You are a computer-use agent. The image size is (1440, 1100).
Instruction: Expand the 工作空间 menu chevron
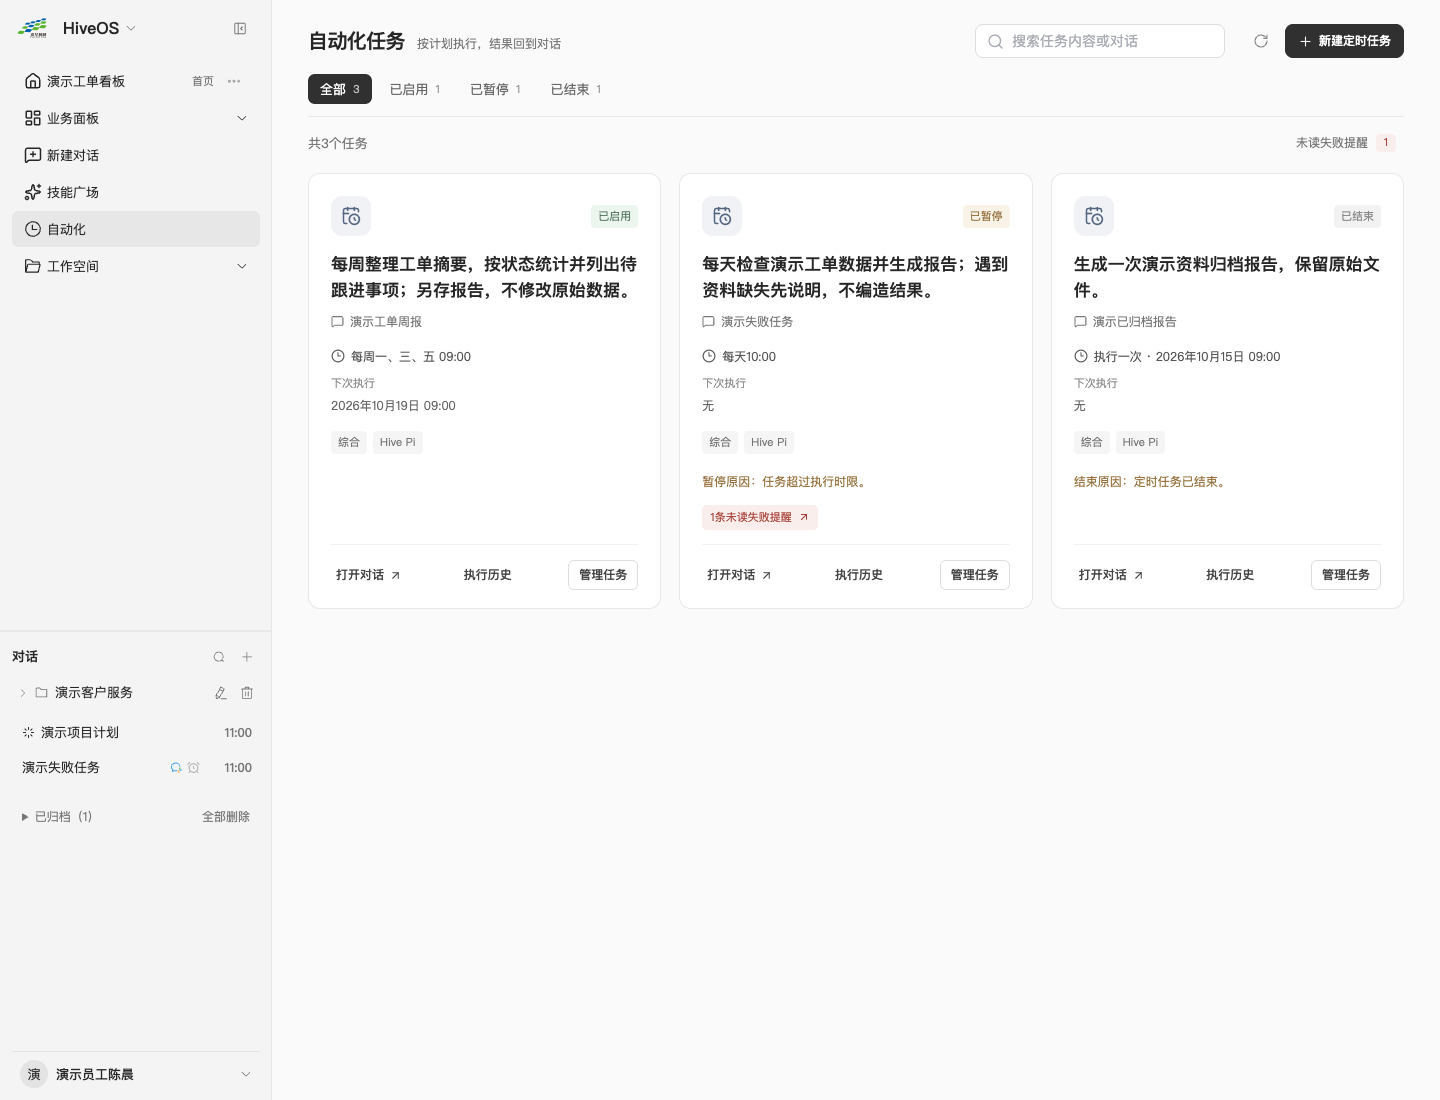pyautogui.click(x=241, y=266)
